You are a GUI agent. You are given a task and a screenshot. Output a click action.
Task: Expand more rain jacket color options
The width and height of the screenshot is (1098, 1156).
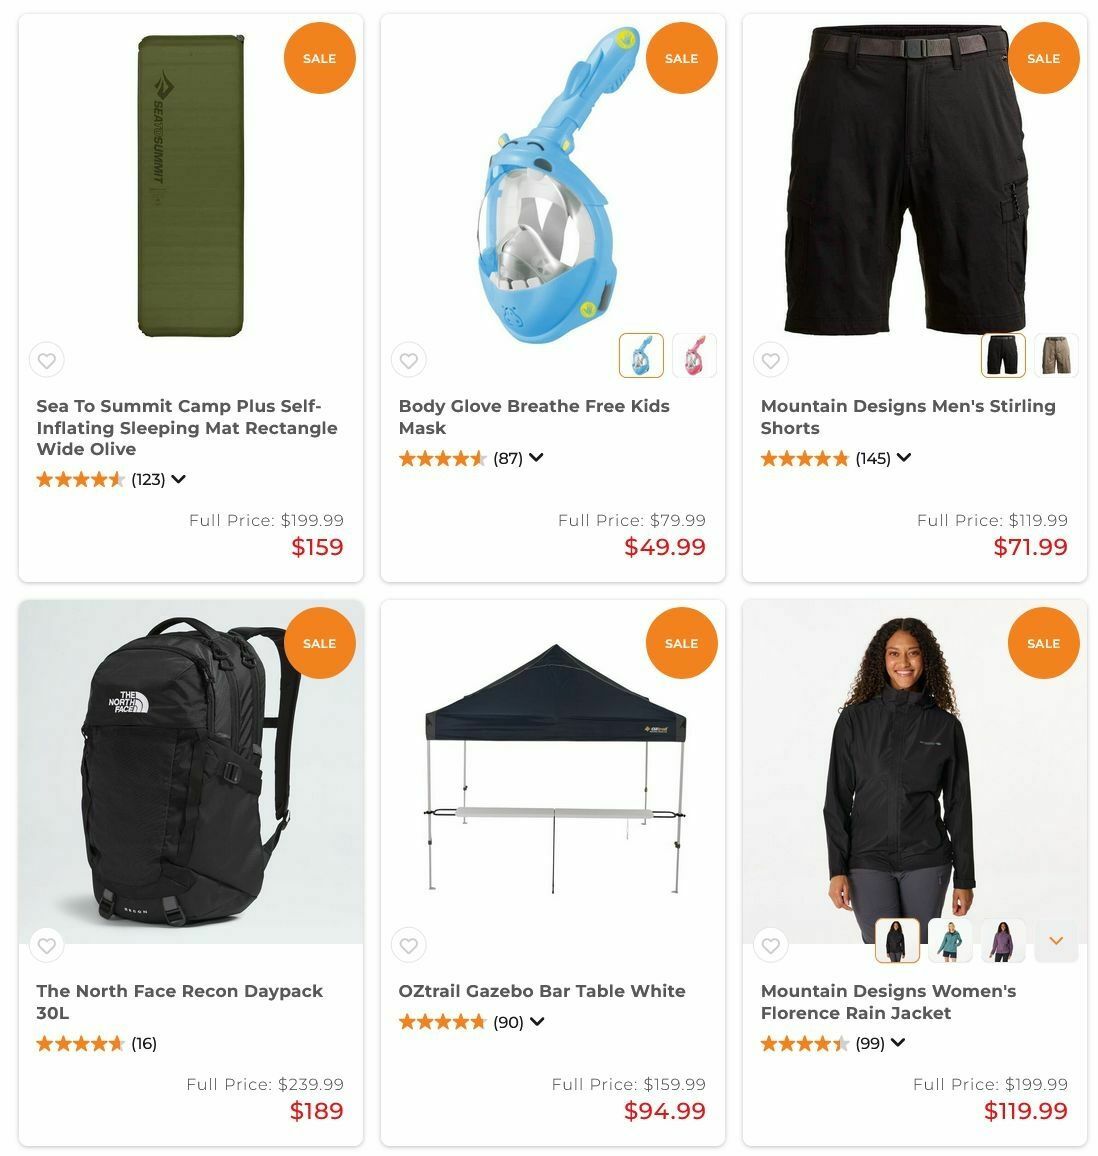(1056, 941)
